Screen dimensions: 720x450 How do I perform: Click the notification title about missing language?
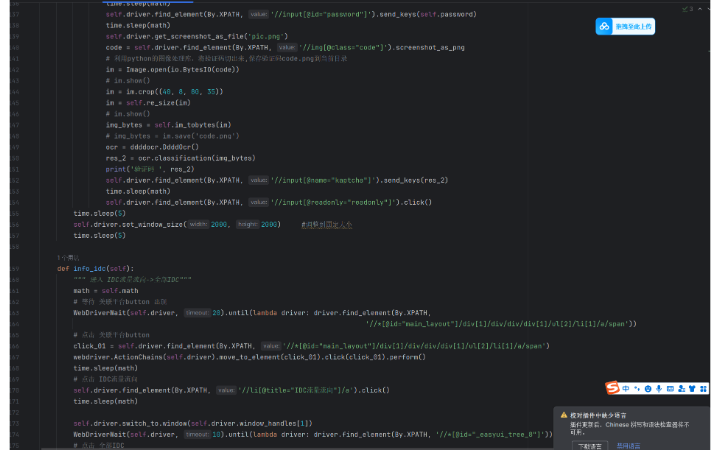tap(598, 415)
